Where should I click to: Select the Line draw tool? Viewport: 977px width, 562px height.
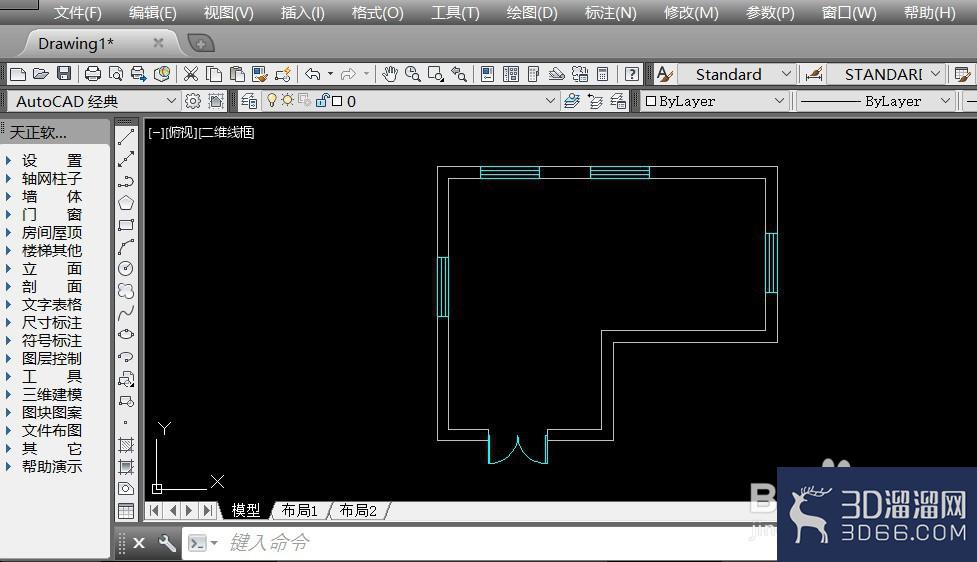click(126, 136)
